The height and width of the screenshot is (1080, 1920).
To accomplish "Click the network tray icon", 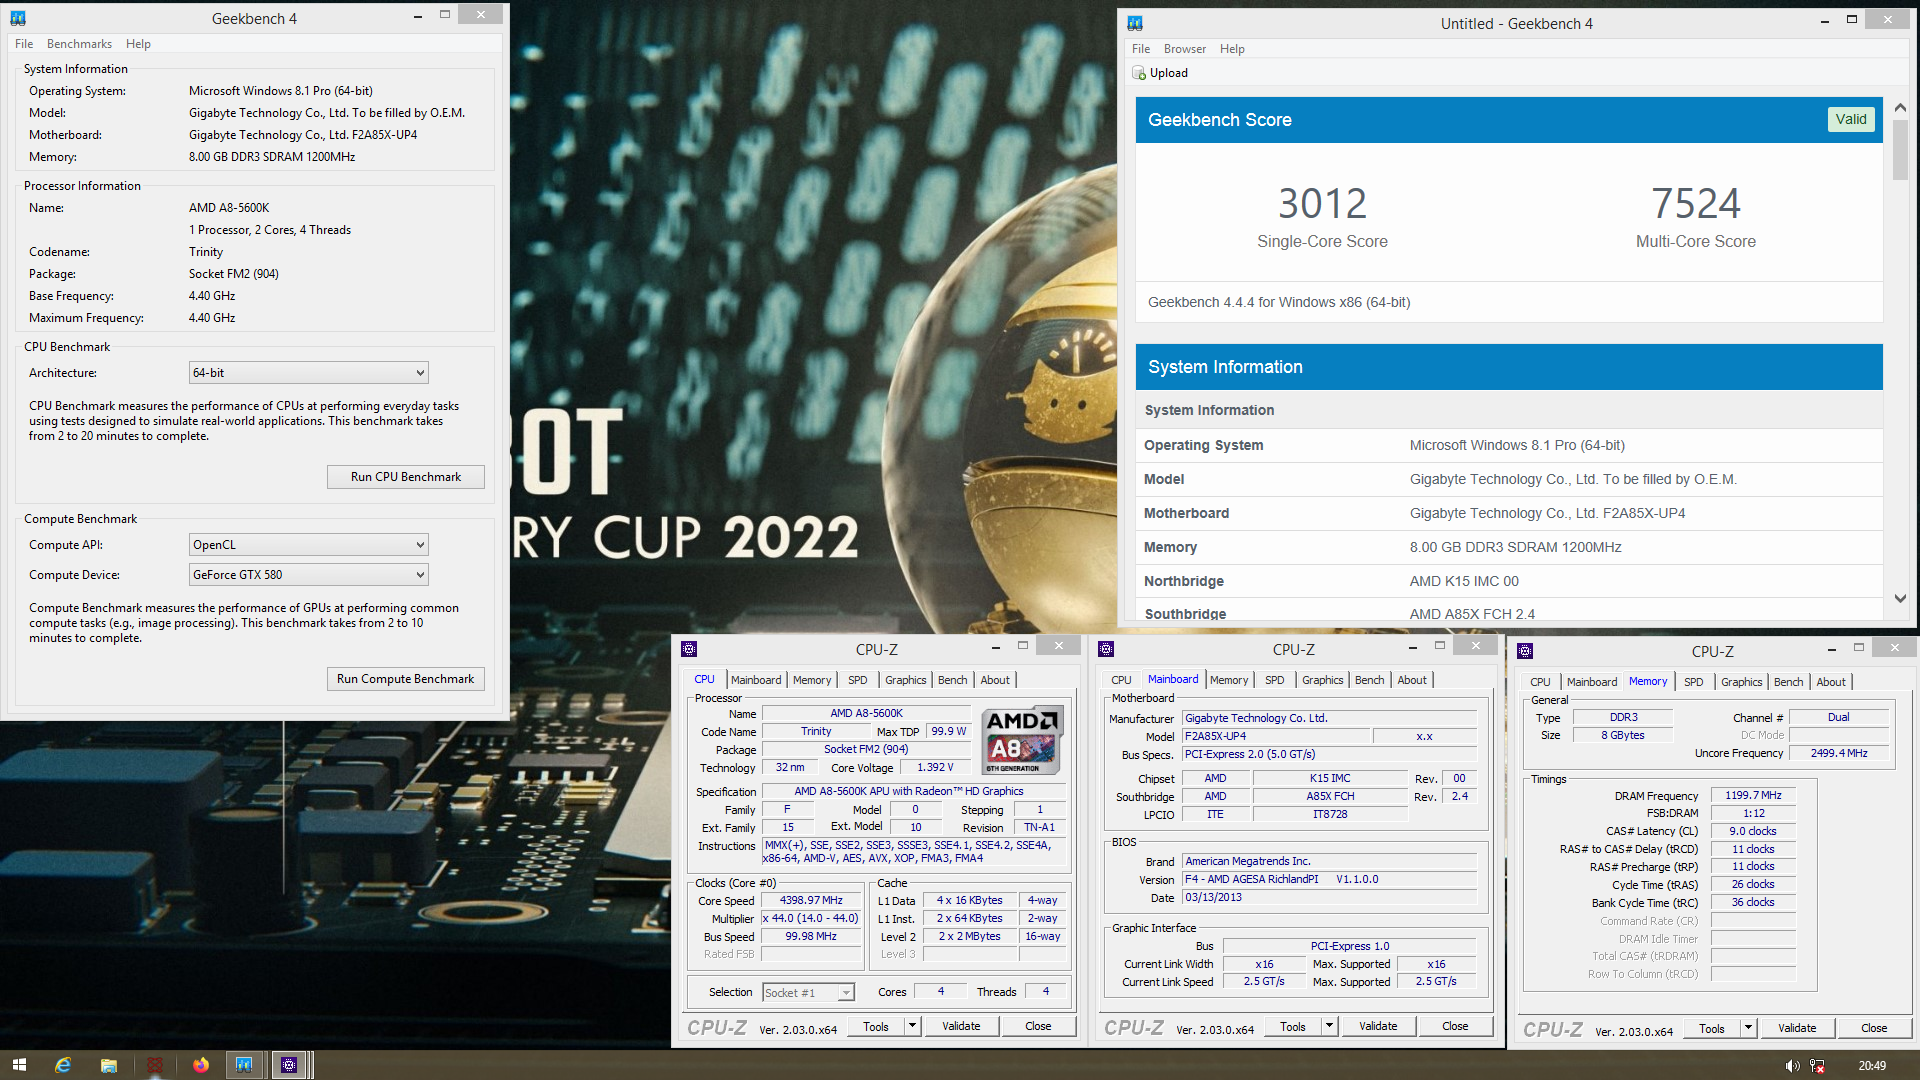I will click(x=1818, y=1066).
